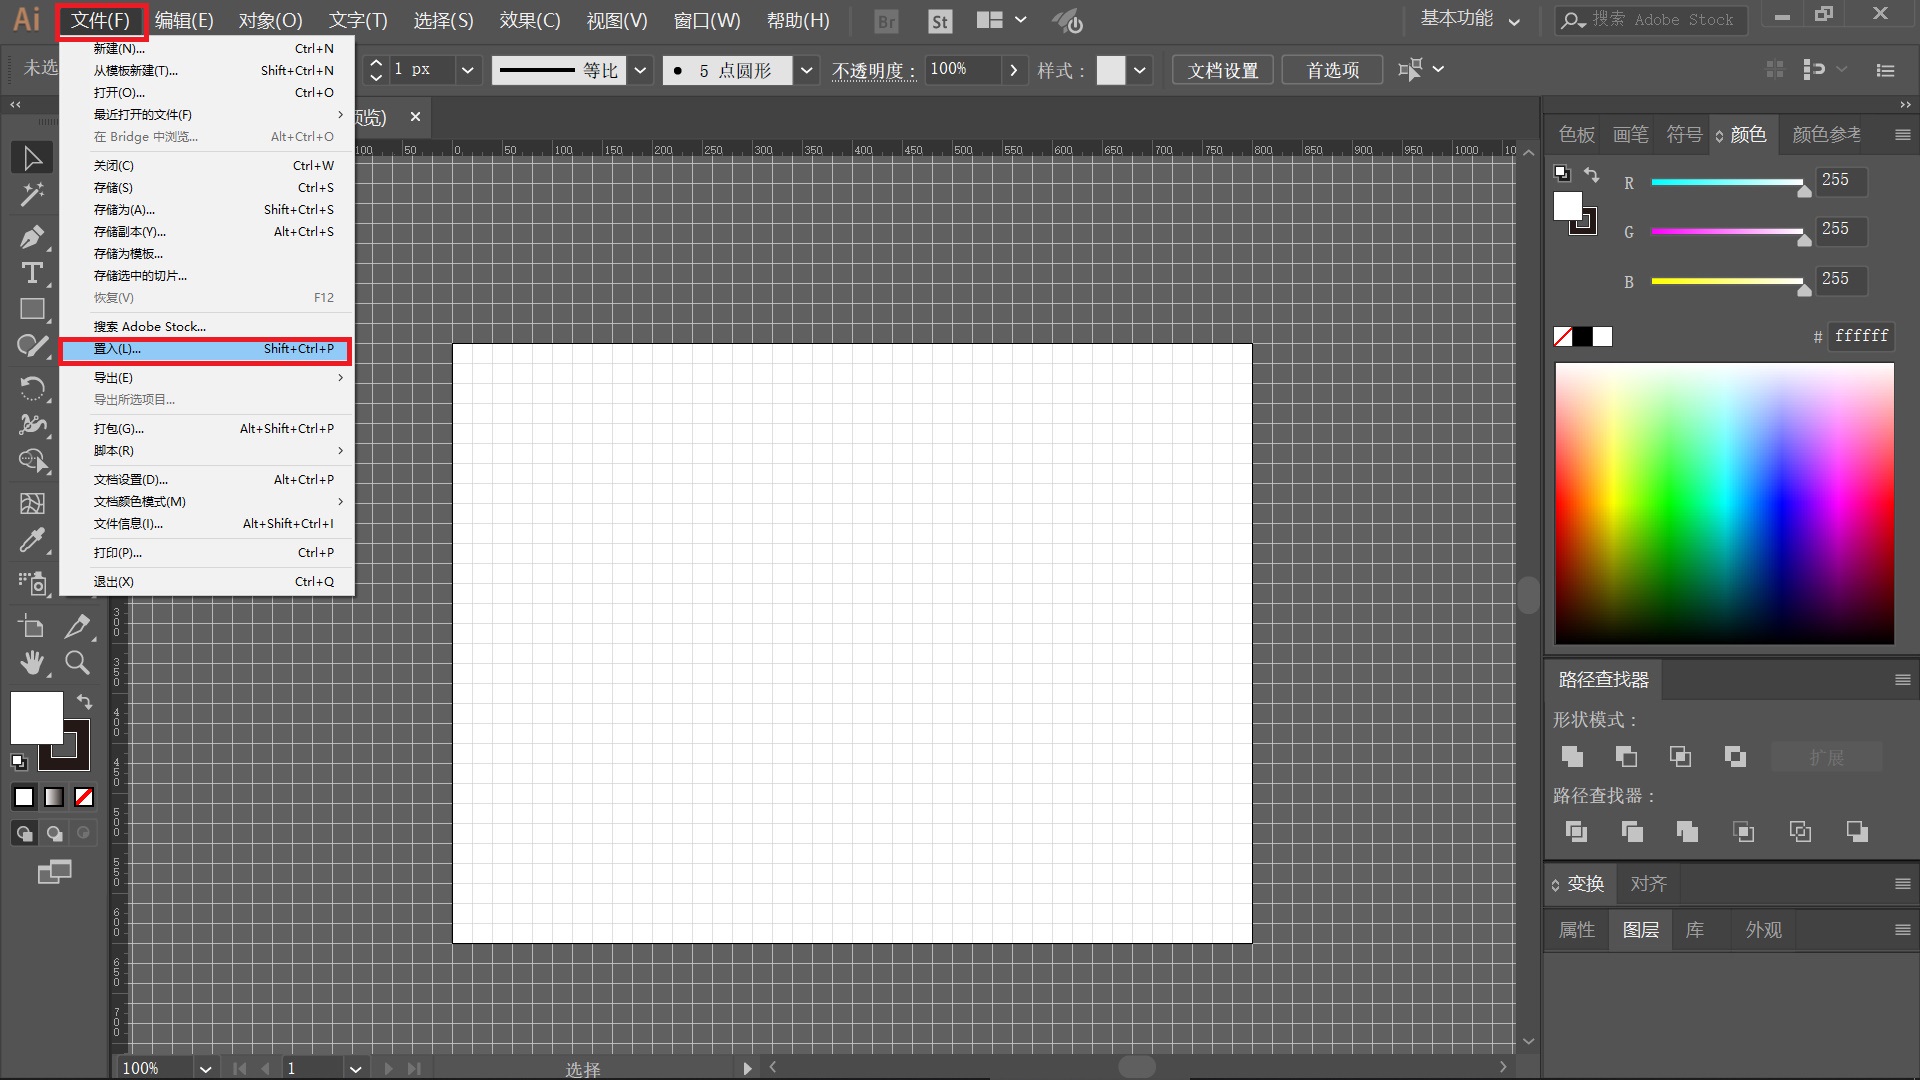1920x1080 pixels.
Task: Select the Zoom magnifier tool
Action: click(x=77, y=662)
